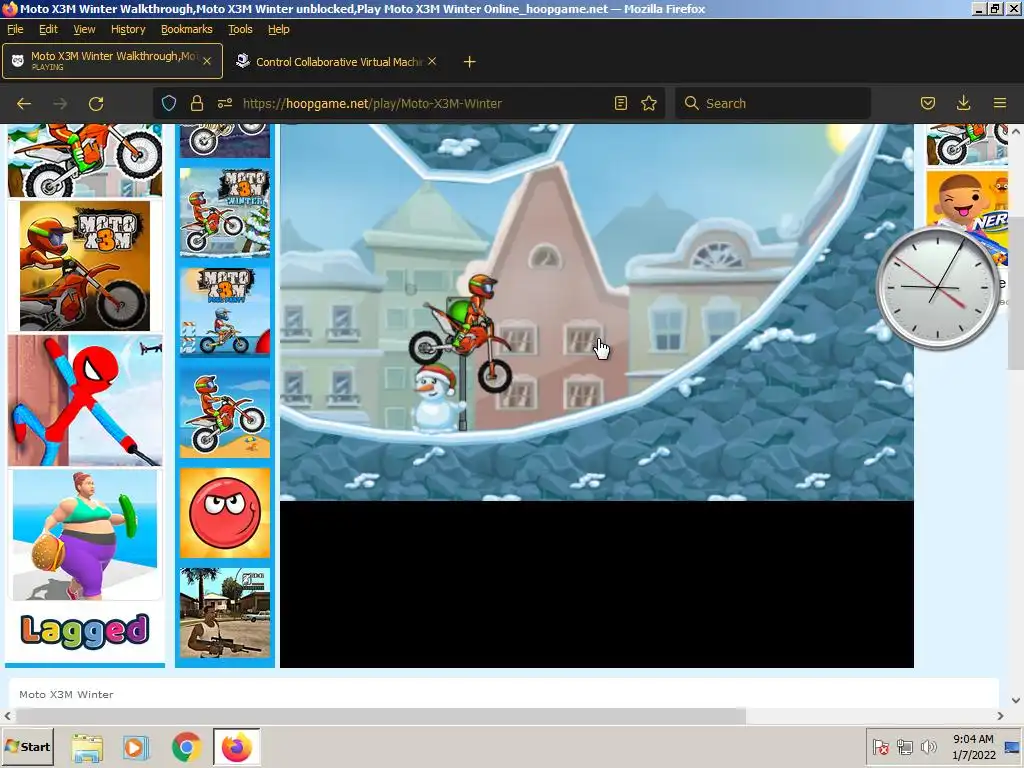Open the Tools menu
This screenshot has height=768, width=1024.
pyautogui.click(x=240, y=29)
